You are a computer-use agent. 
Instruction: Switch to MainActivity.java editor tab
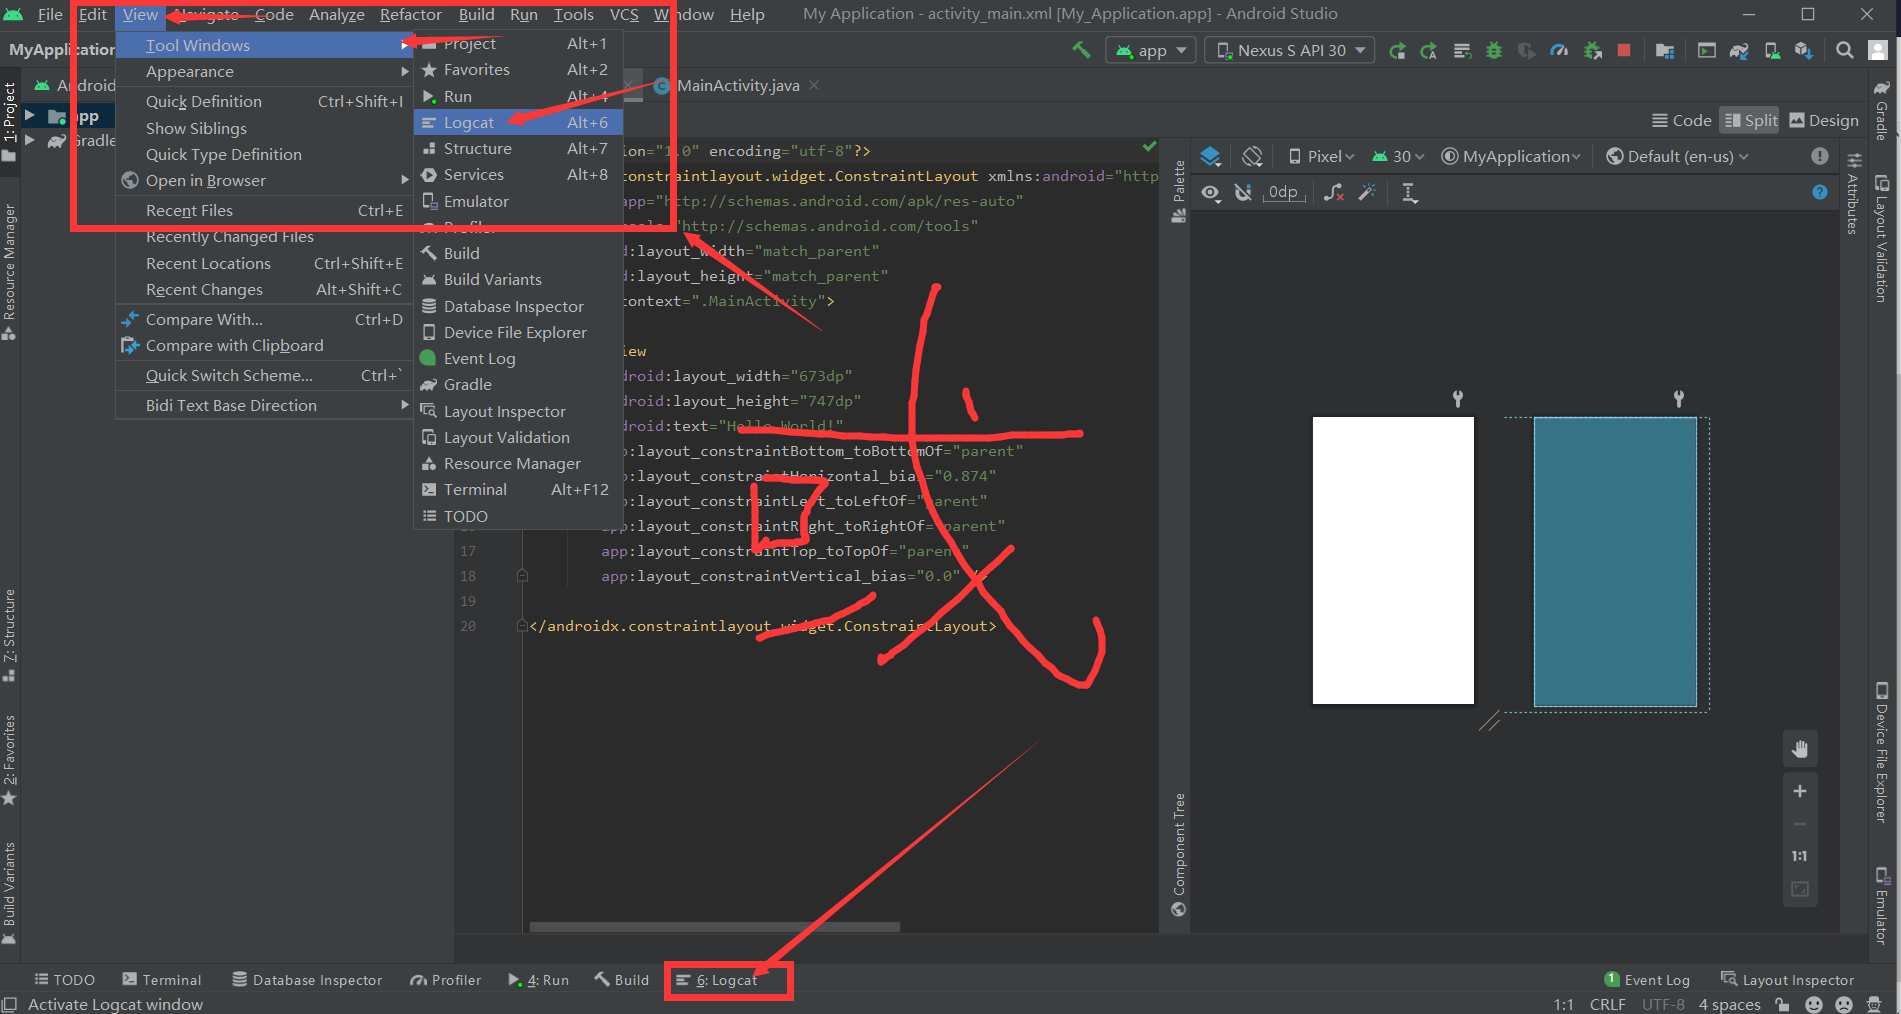pos(737,85)
